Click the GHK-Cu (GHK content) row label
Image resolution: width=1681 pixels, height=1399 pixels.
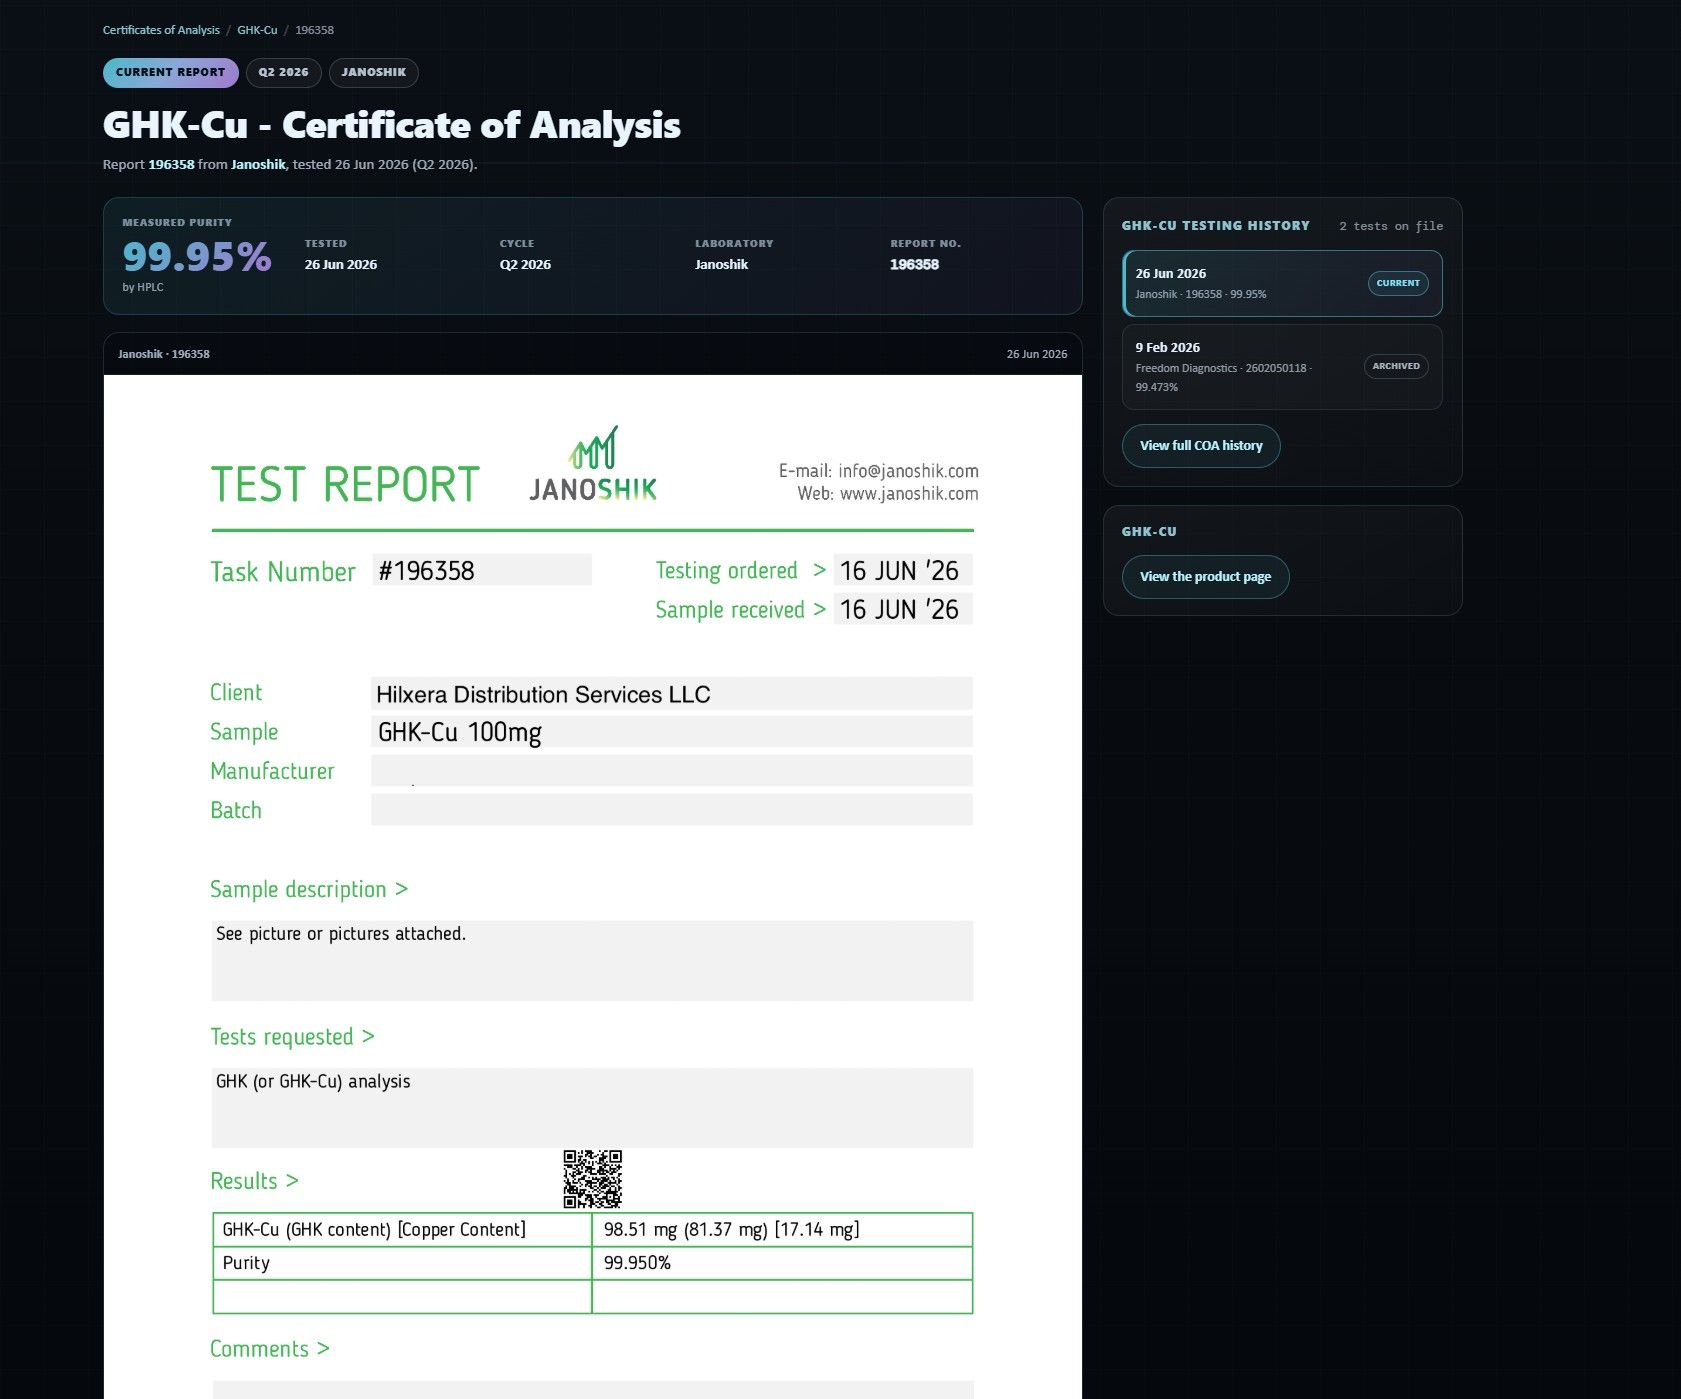click(x=374, y=1230)
